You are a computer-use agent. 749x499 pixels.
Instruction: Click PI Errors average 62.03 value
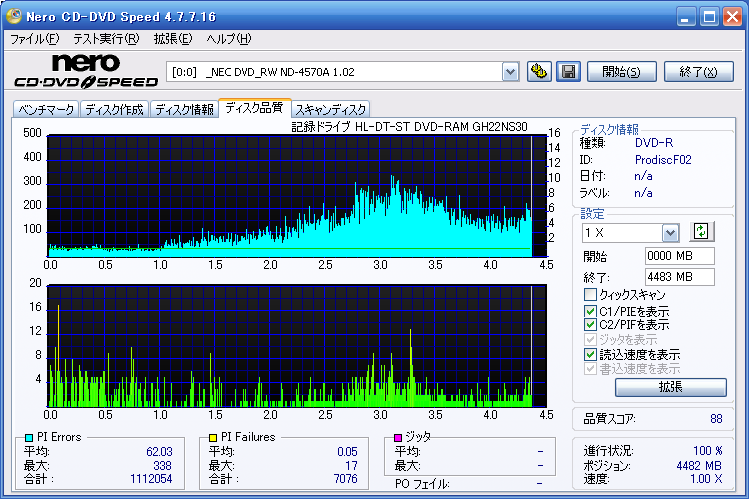[159, 452]
